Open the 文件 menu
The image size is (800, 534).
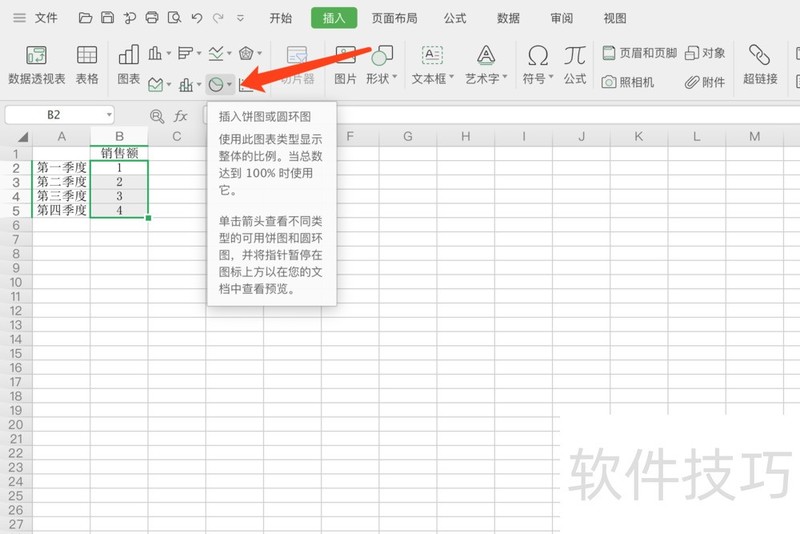pos(46,18)
